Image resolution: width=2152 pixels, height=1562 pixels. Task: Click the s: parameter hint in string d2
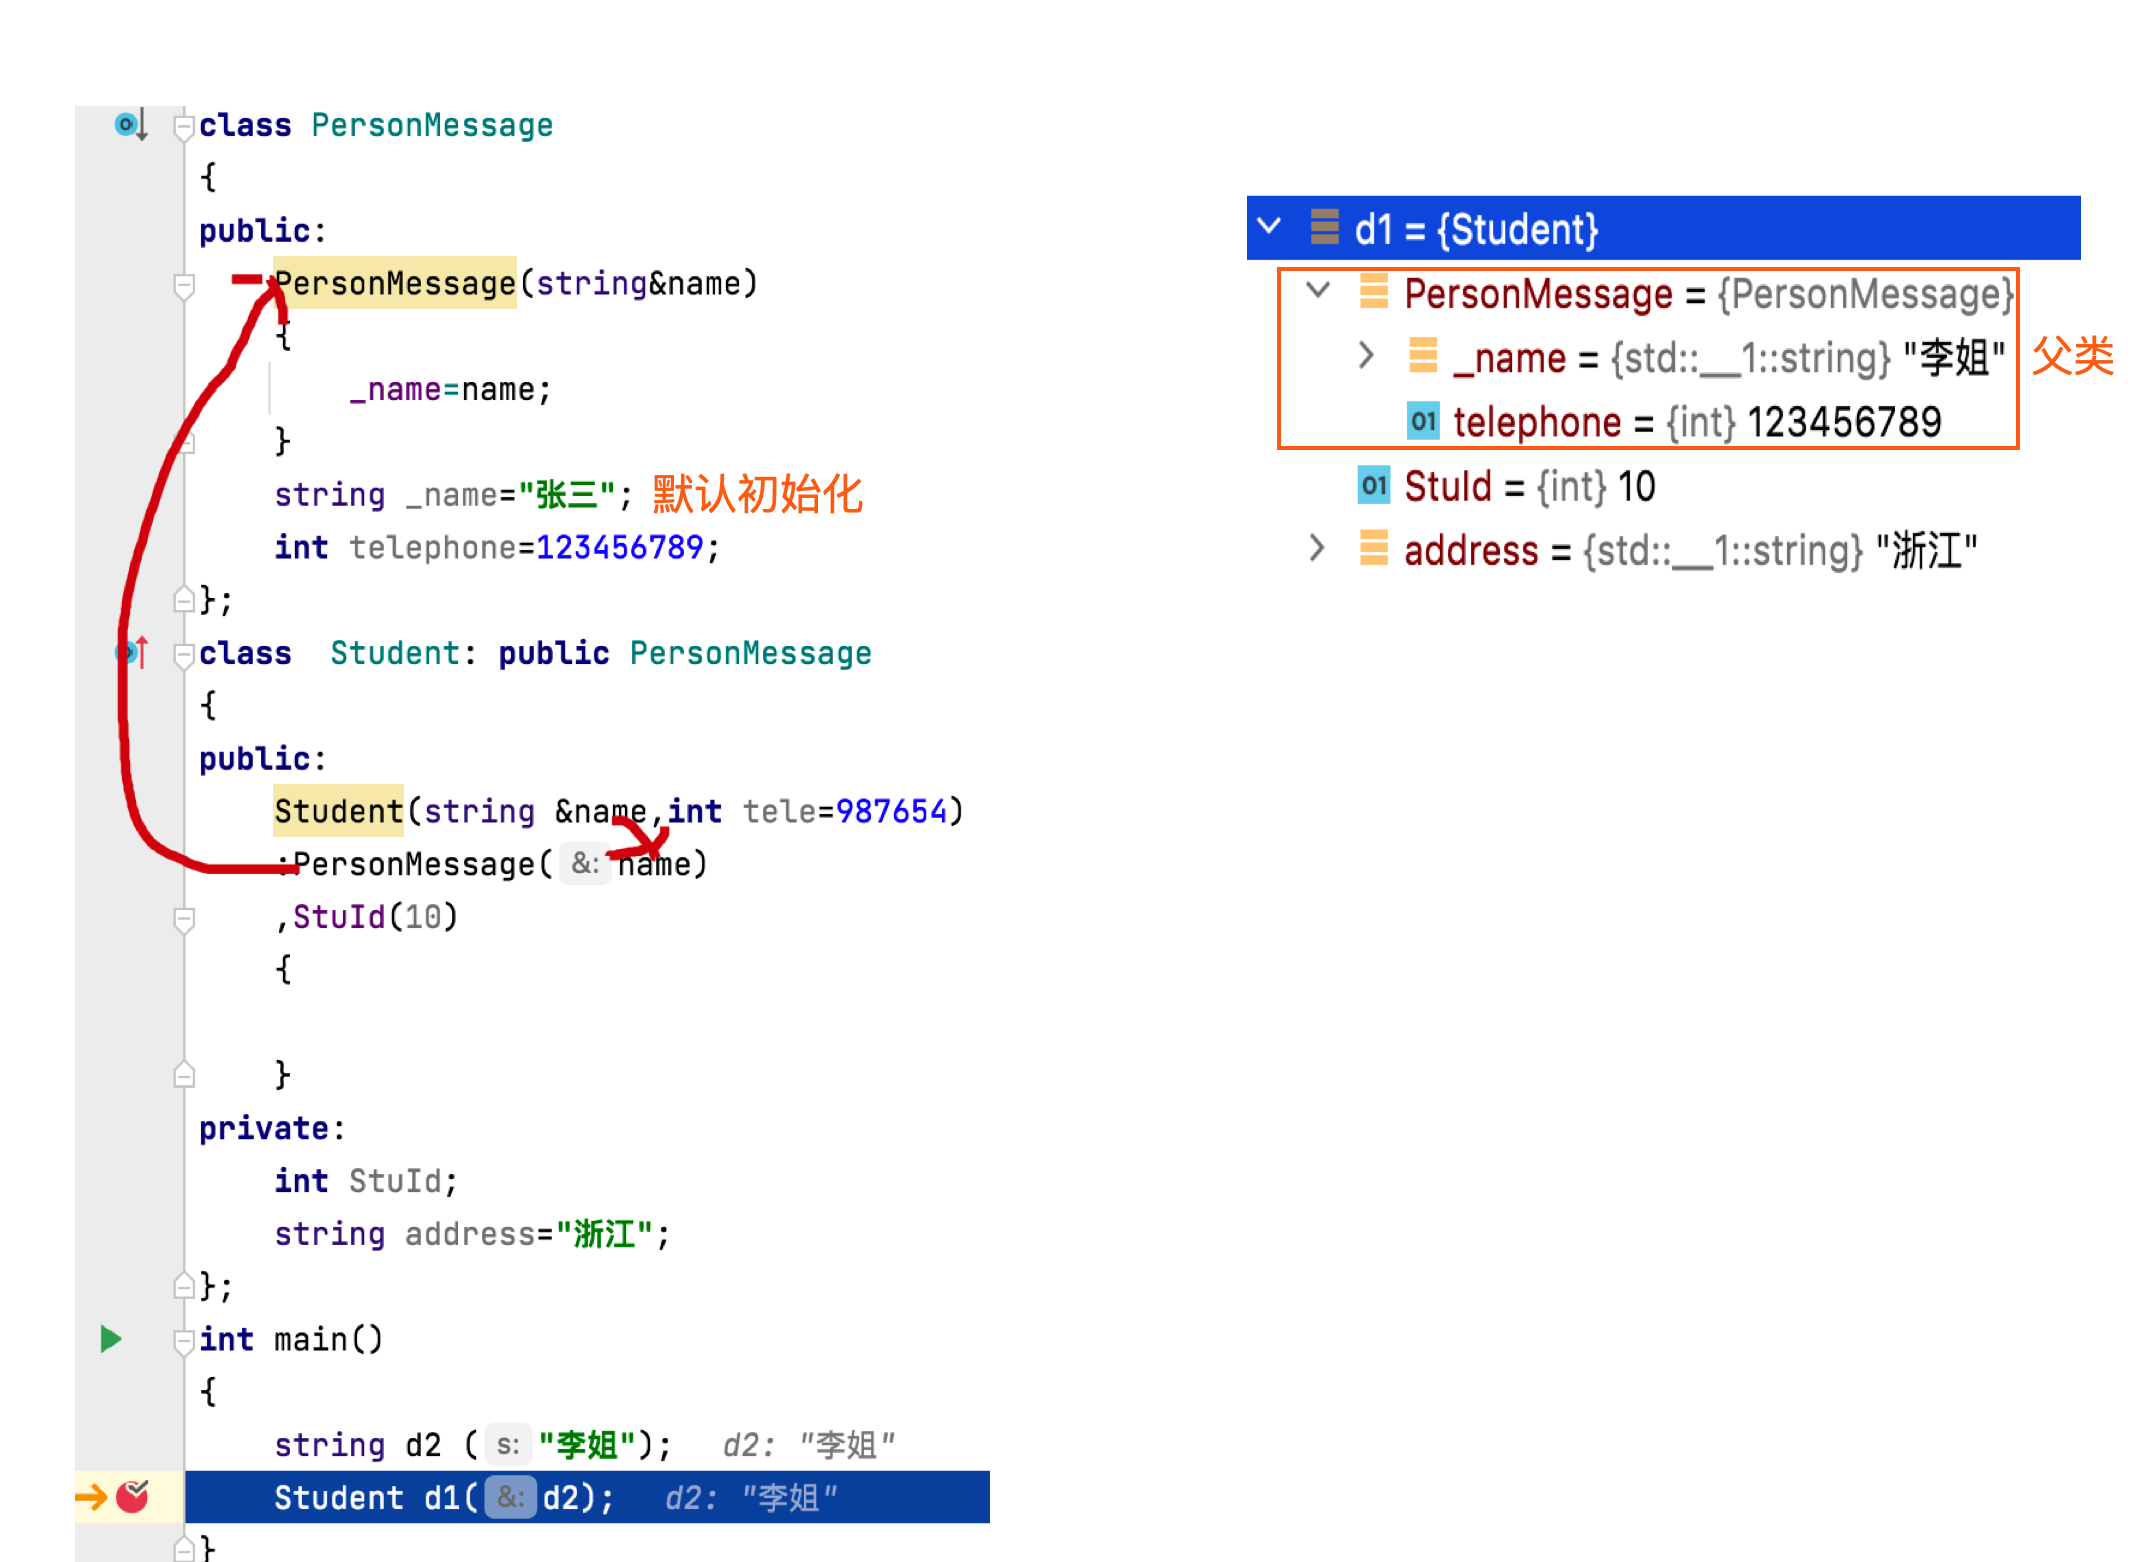508,1444
